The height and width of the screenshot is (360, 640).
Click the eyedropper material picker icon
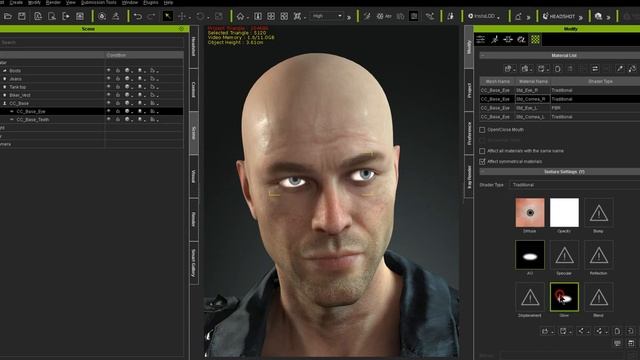point(620,69)
